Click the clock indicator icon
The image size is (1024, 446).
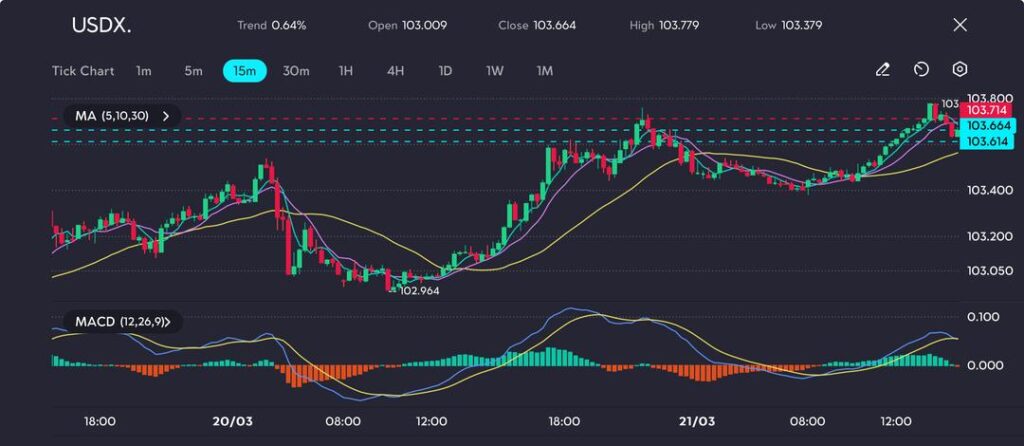[x=921, y=70]
